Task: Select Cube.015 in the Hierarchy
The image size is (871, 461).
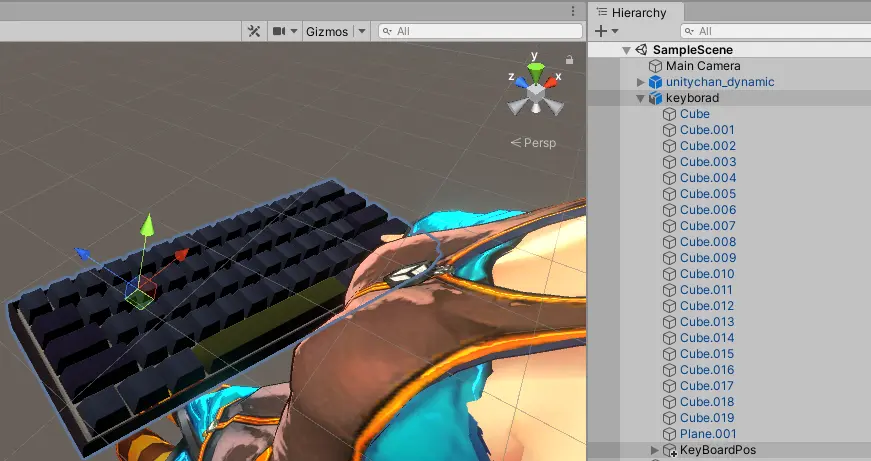Action: [707, 354]
